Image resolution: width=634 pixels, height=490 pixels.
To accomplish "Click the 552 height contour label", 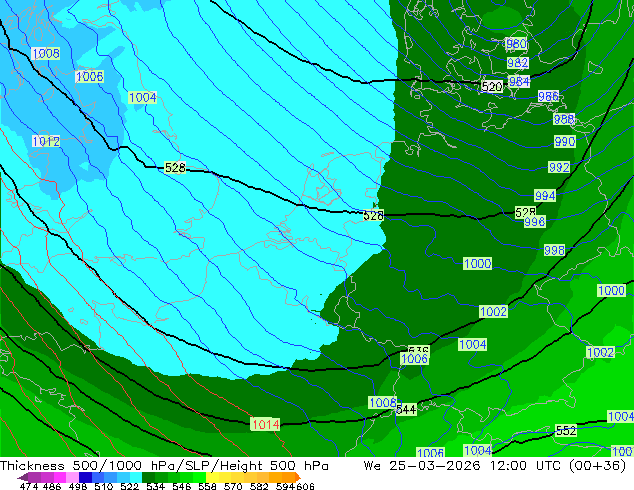I will (566, 431).
